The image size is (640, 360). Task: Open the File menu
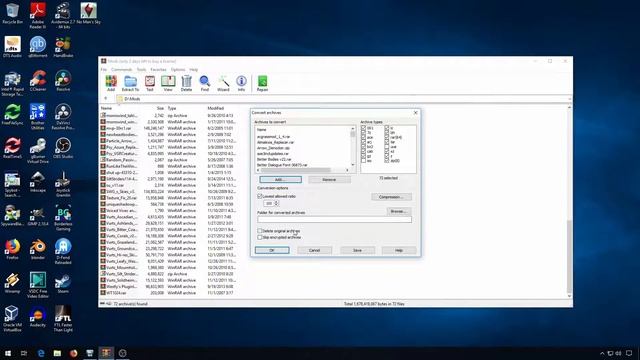click(x=104, y=70)
